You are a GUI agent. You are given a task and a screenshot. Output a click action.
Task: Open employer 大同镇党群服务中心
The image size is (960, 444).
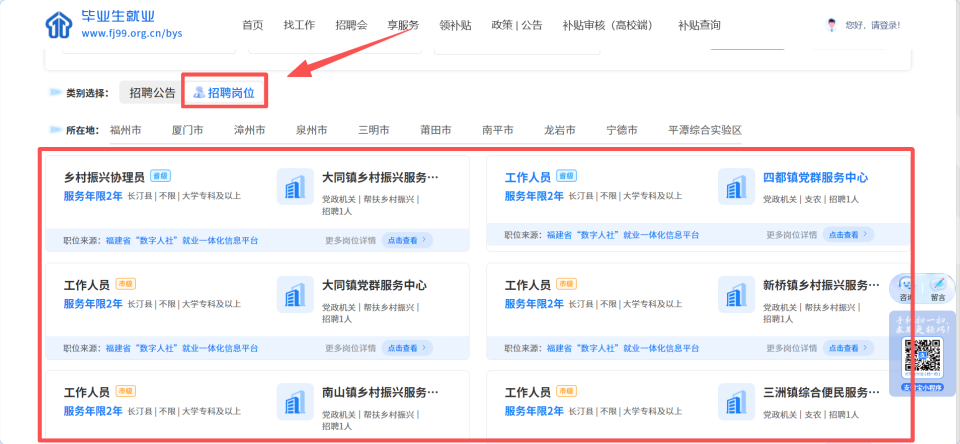[375, 285]
